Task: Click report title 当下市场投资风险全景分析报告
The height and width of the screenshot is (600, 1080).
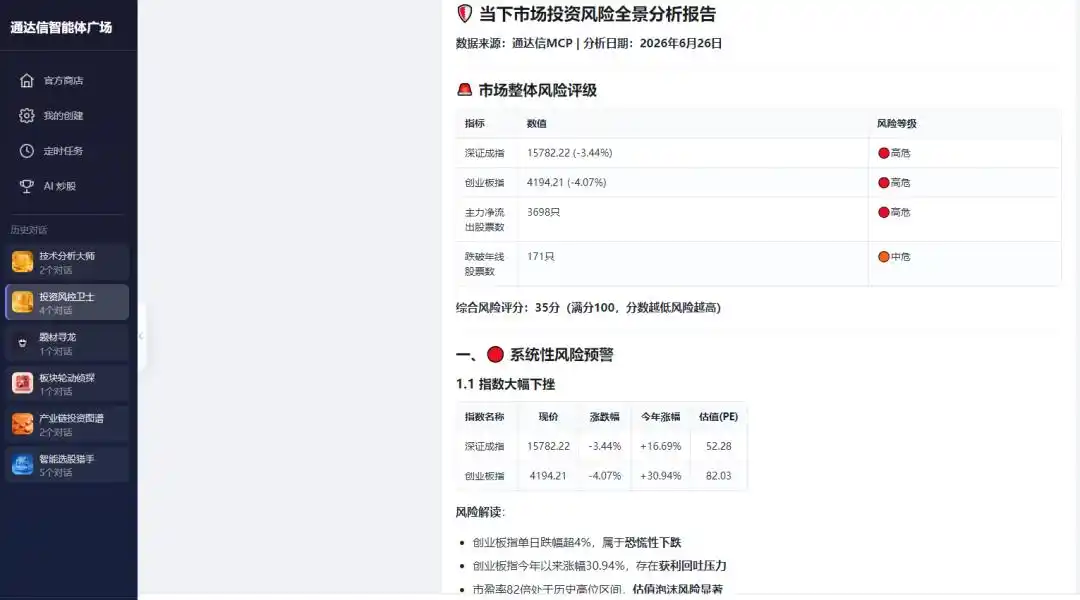Action: pyautogui.click(x=597, y=14)
